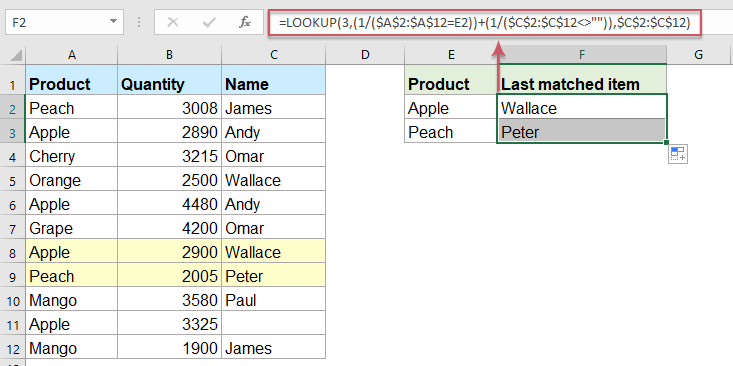
Task: Click the Insert Function fx icon
Action: [244, 22]
